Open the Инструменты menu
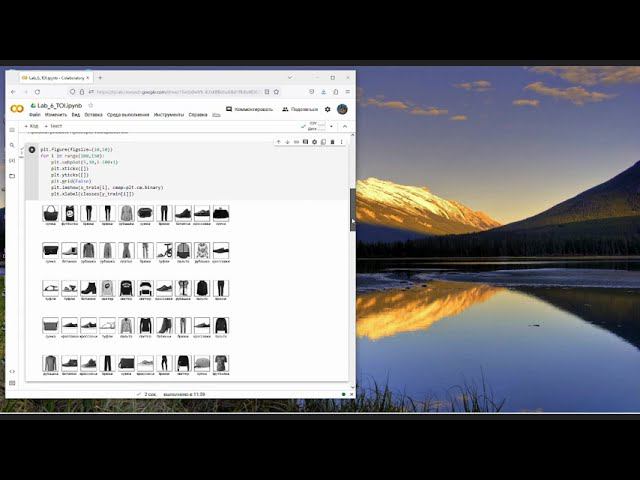 pyautogui.click(x=169, y=115)
